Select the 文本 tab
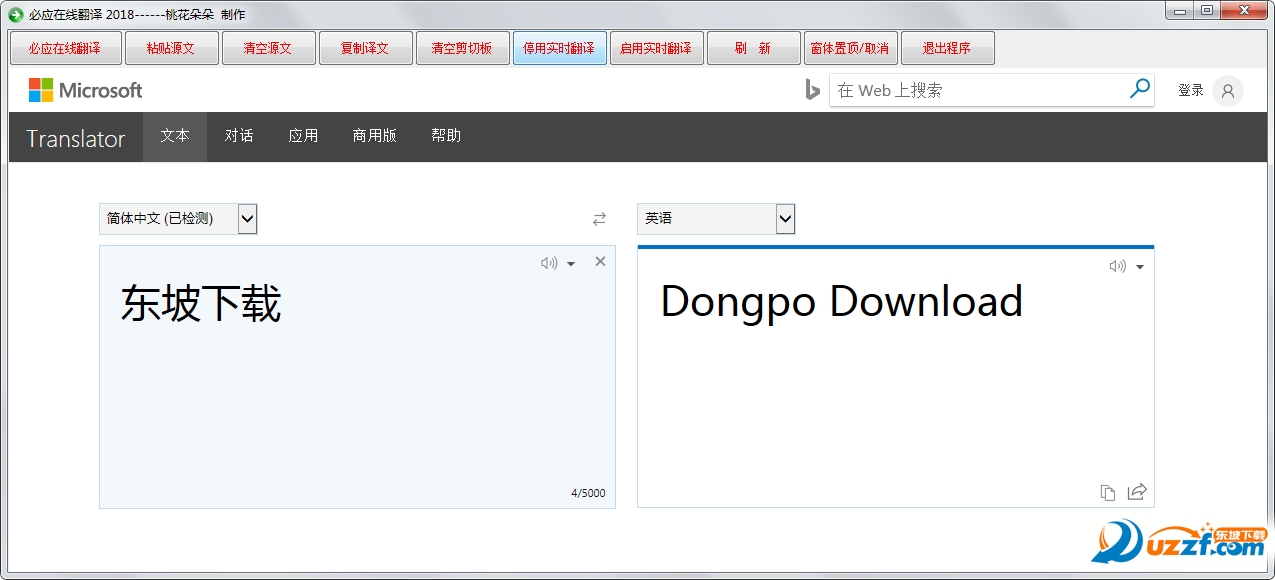This screenshot has height=580, width=1275. [x=175, y=136]
